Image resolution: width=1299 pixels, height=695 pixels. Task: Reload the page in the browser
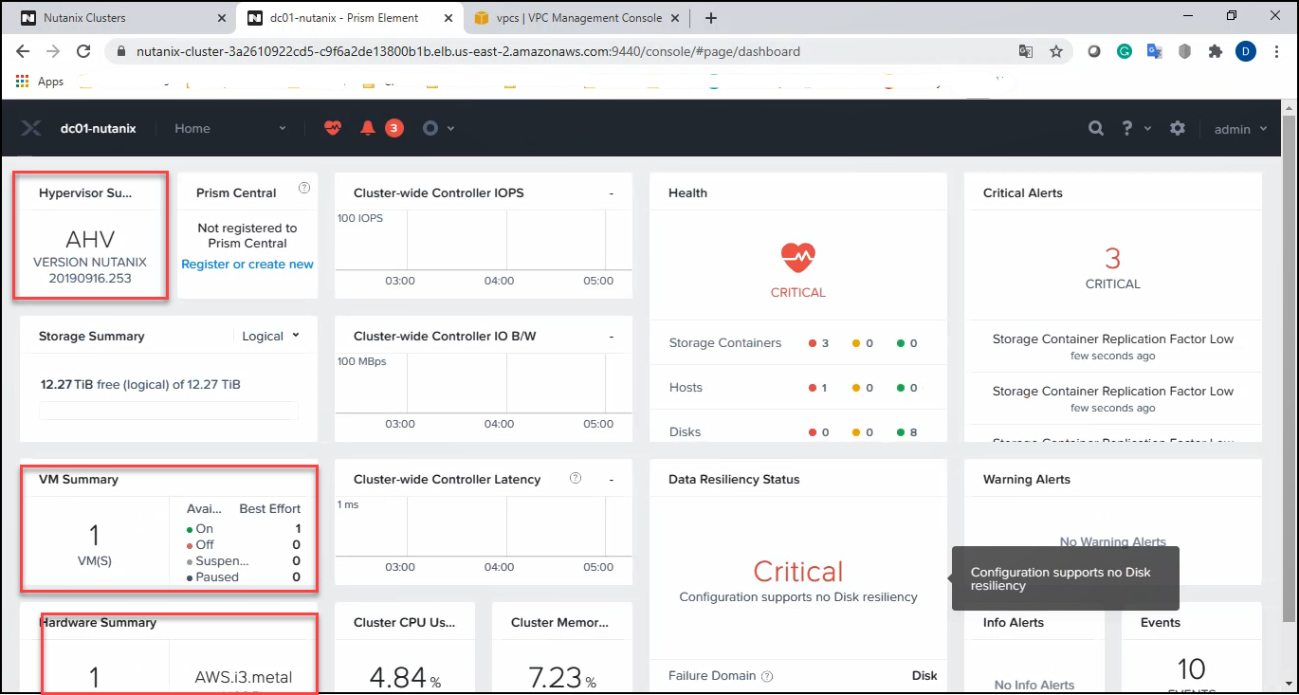84,51
